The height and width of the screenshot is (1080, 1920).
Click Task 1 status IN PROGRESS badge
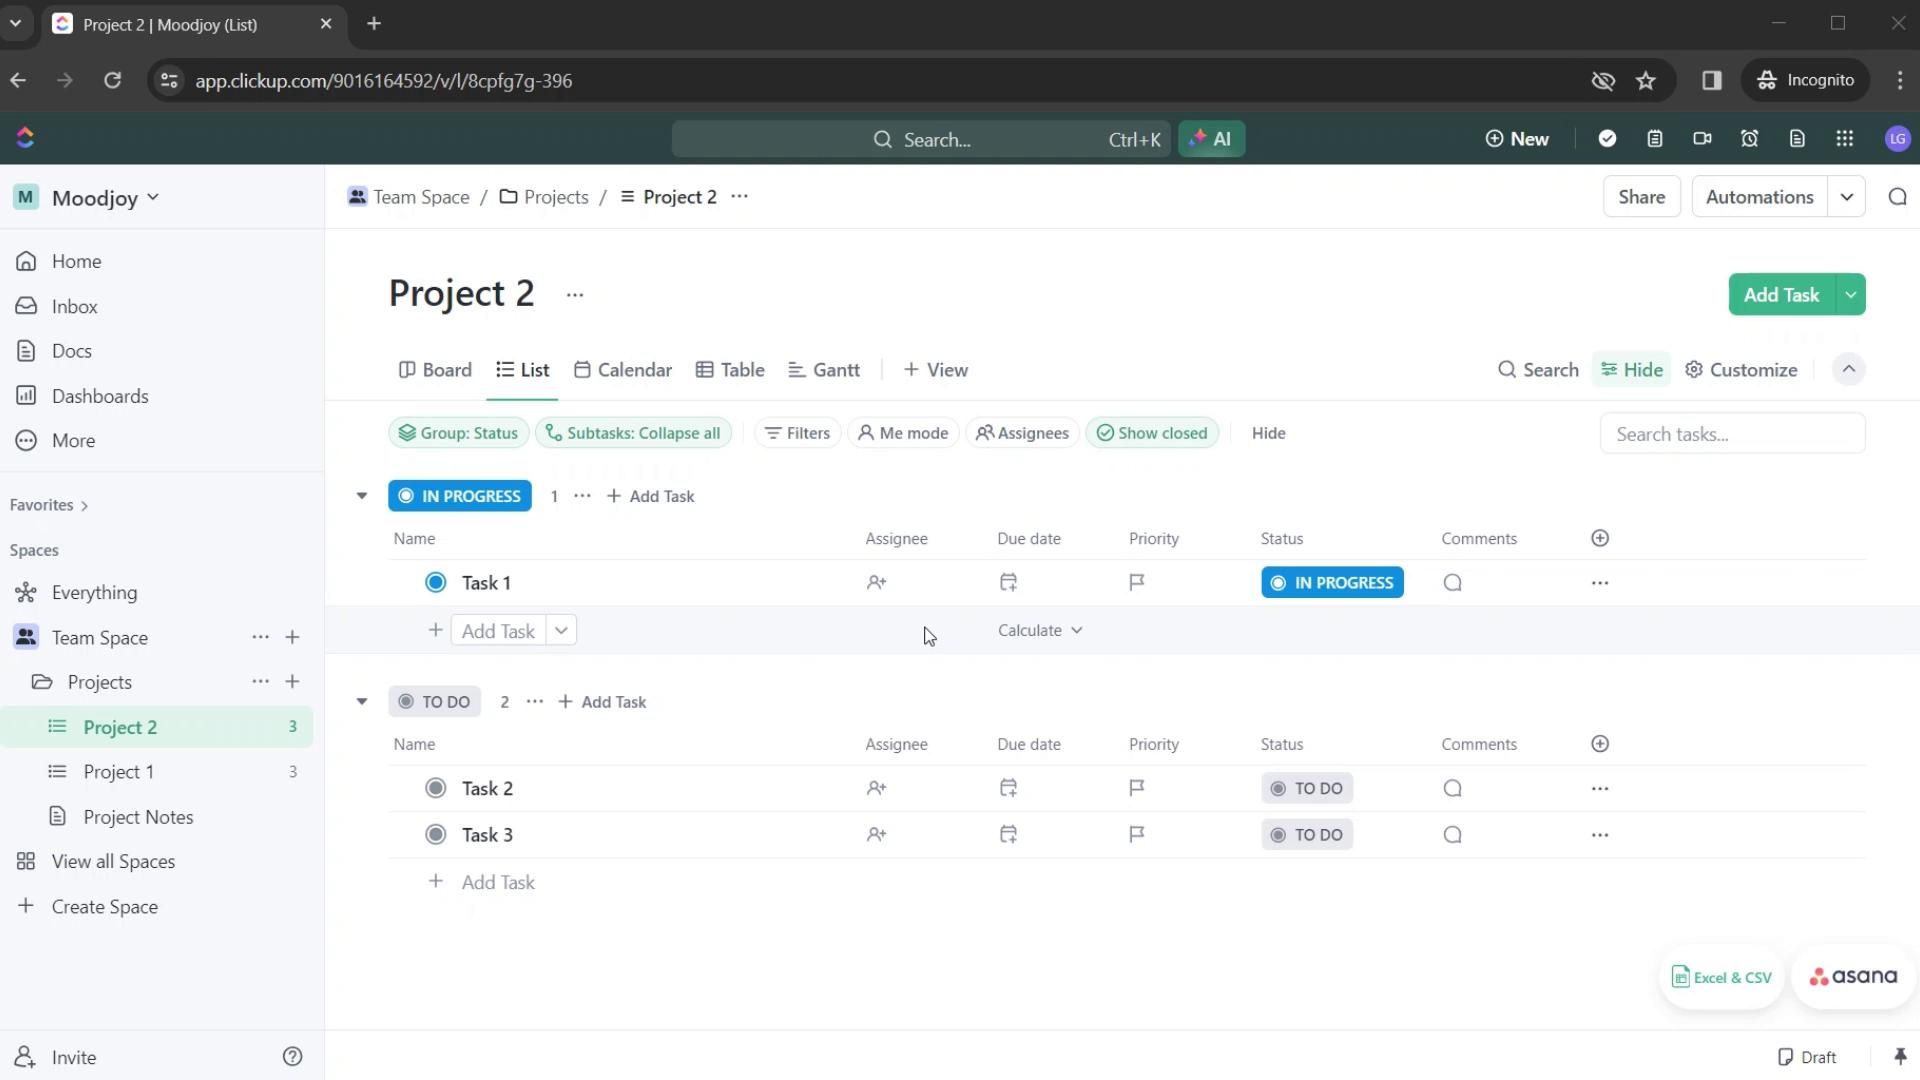coord(1332,582)
